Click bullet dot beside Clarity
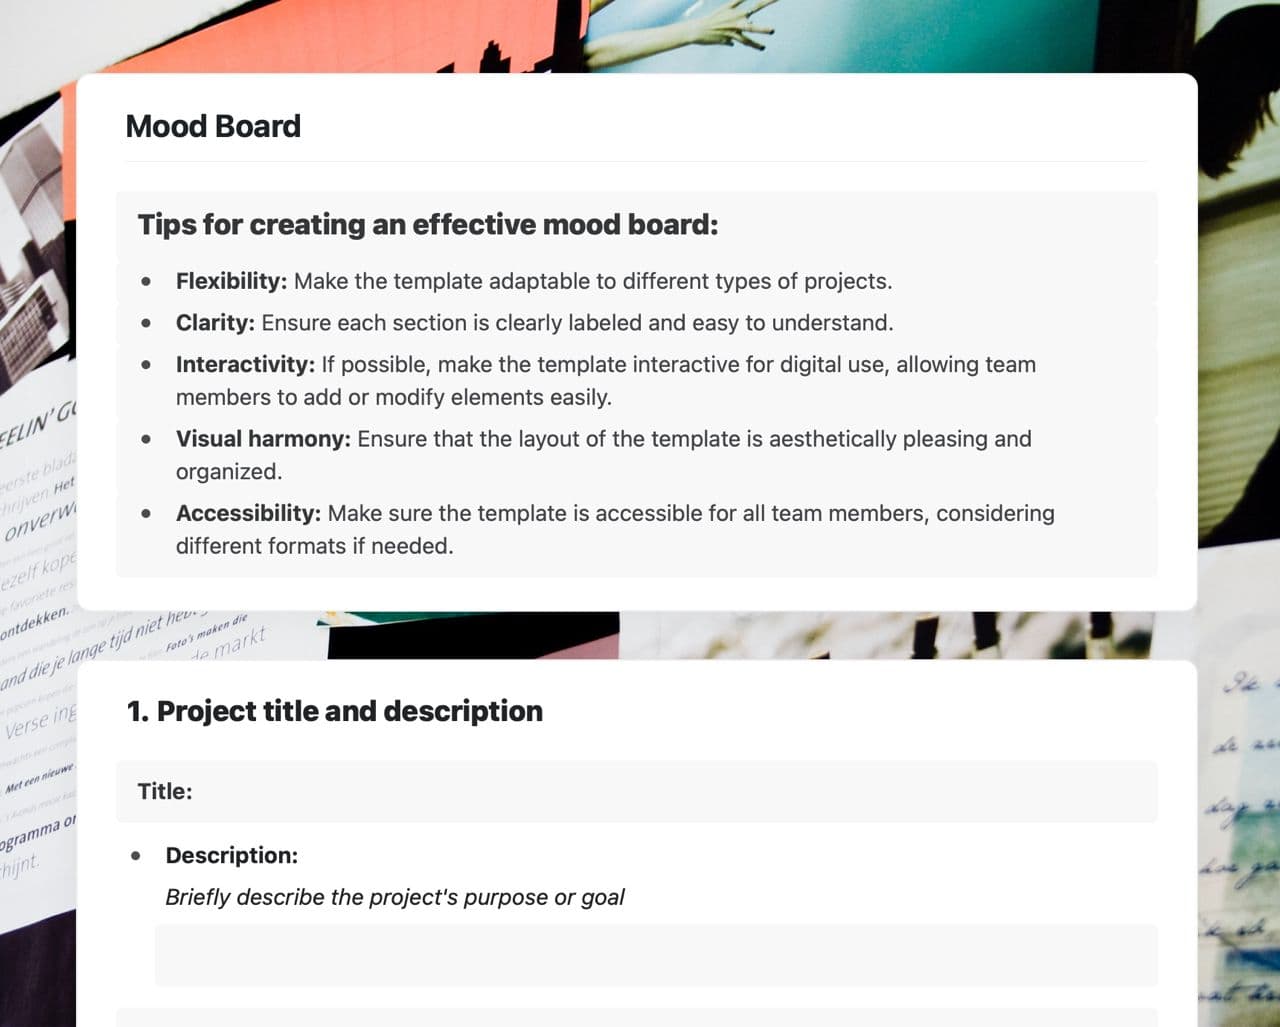The image size is (1280, 1027). pyautogui.click(x=147, y=324)
